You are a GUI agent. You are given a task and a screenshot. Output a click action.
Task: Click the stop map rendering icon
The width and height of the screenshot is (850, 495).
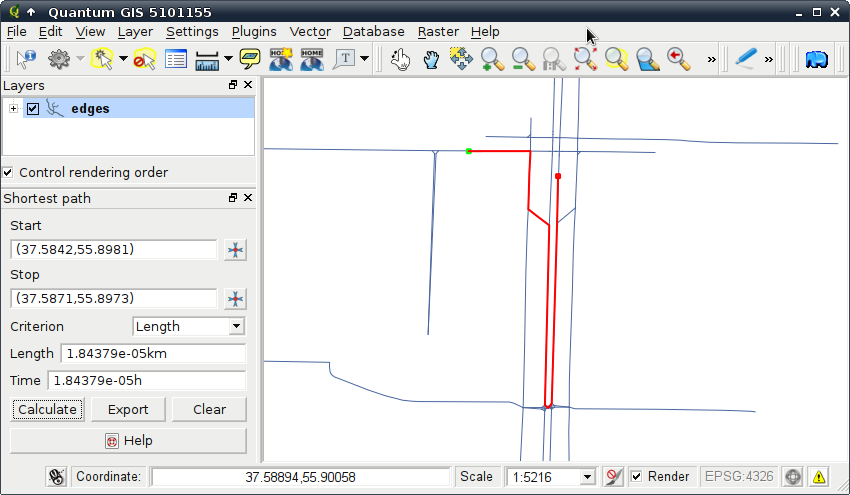[613, 477]
